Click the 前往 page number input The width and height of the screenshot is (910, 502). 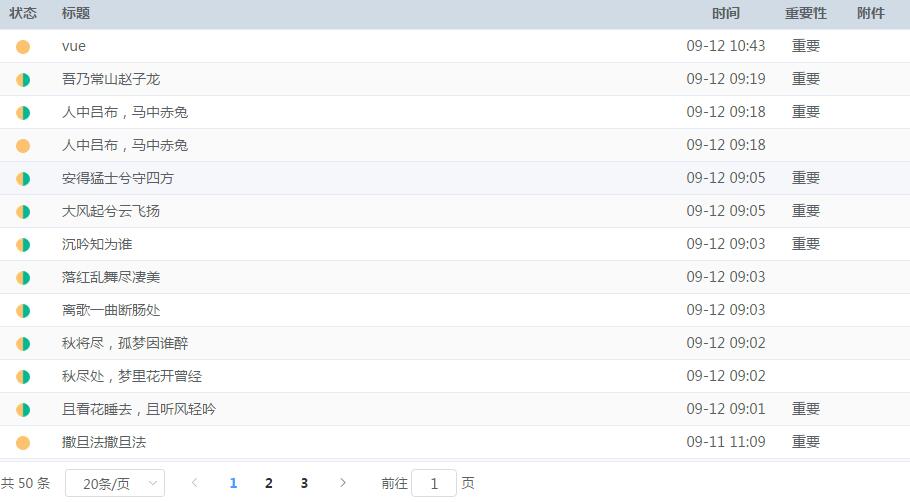(x=434, y=483)
